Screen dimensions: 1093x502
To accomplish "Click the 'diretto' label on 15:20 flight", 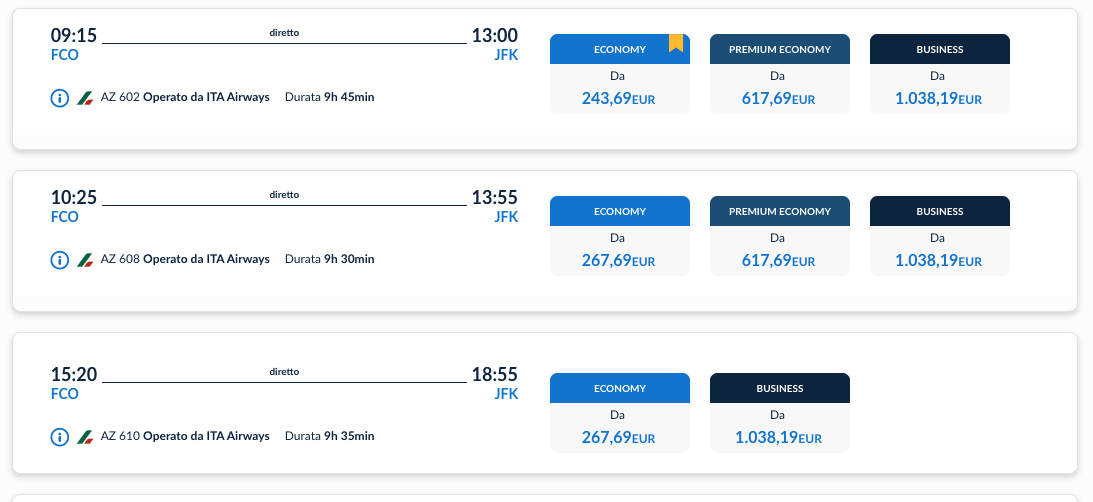I will (284, 372).
